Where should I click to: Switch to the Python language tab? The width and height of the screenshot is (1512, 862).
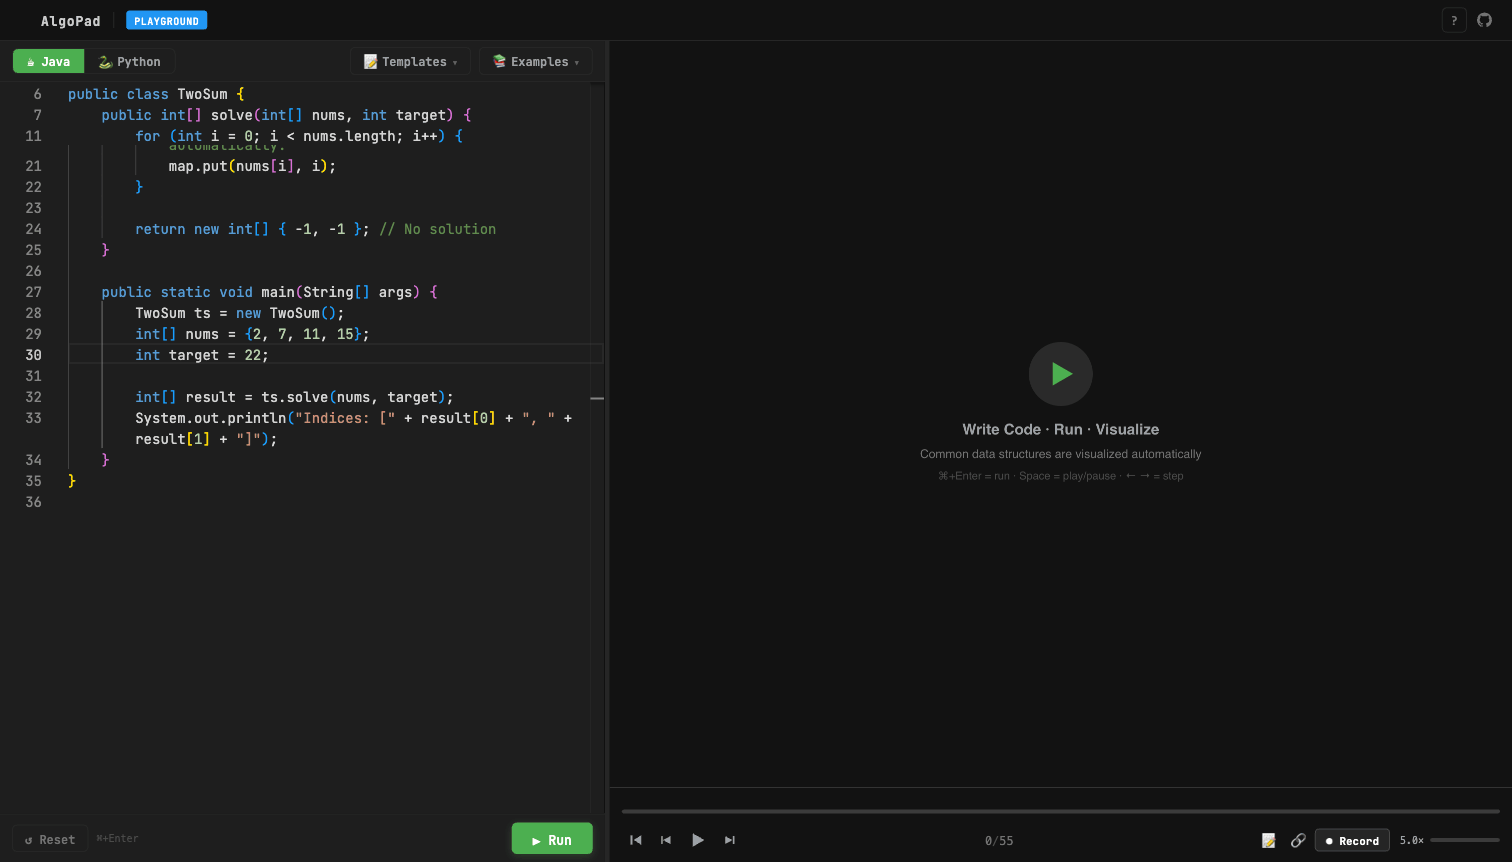pyautogui.click(x=130, y=61)
